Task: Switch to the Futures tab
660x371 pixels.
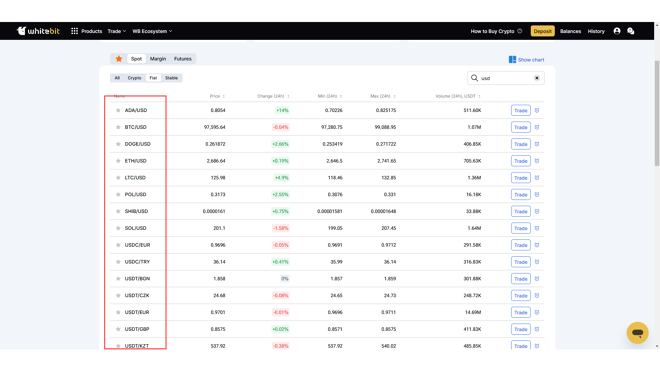Action: pyautogui.click(x=183, y=59)
